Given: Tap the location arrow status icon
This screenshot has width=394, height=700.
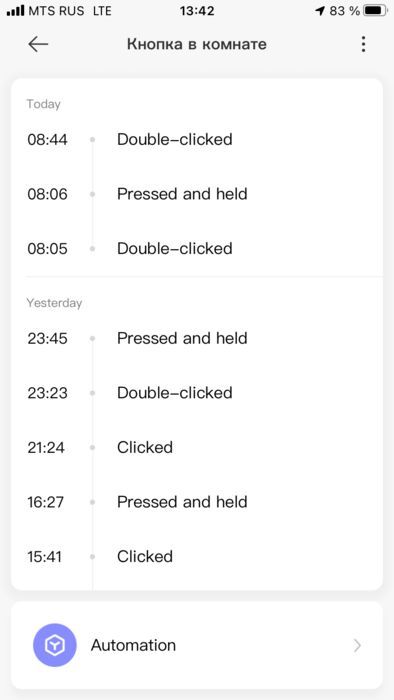Looking at the screenshot, I should (320, 11).
